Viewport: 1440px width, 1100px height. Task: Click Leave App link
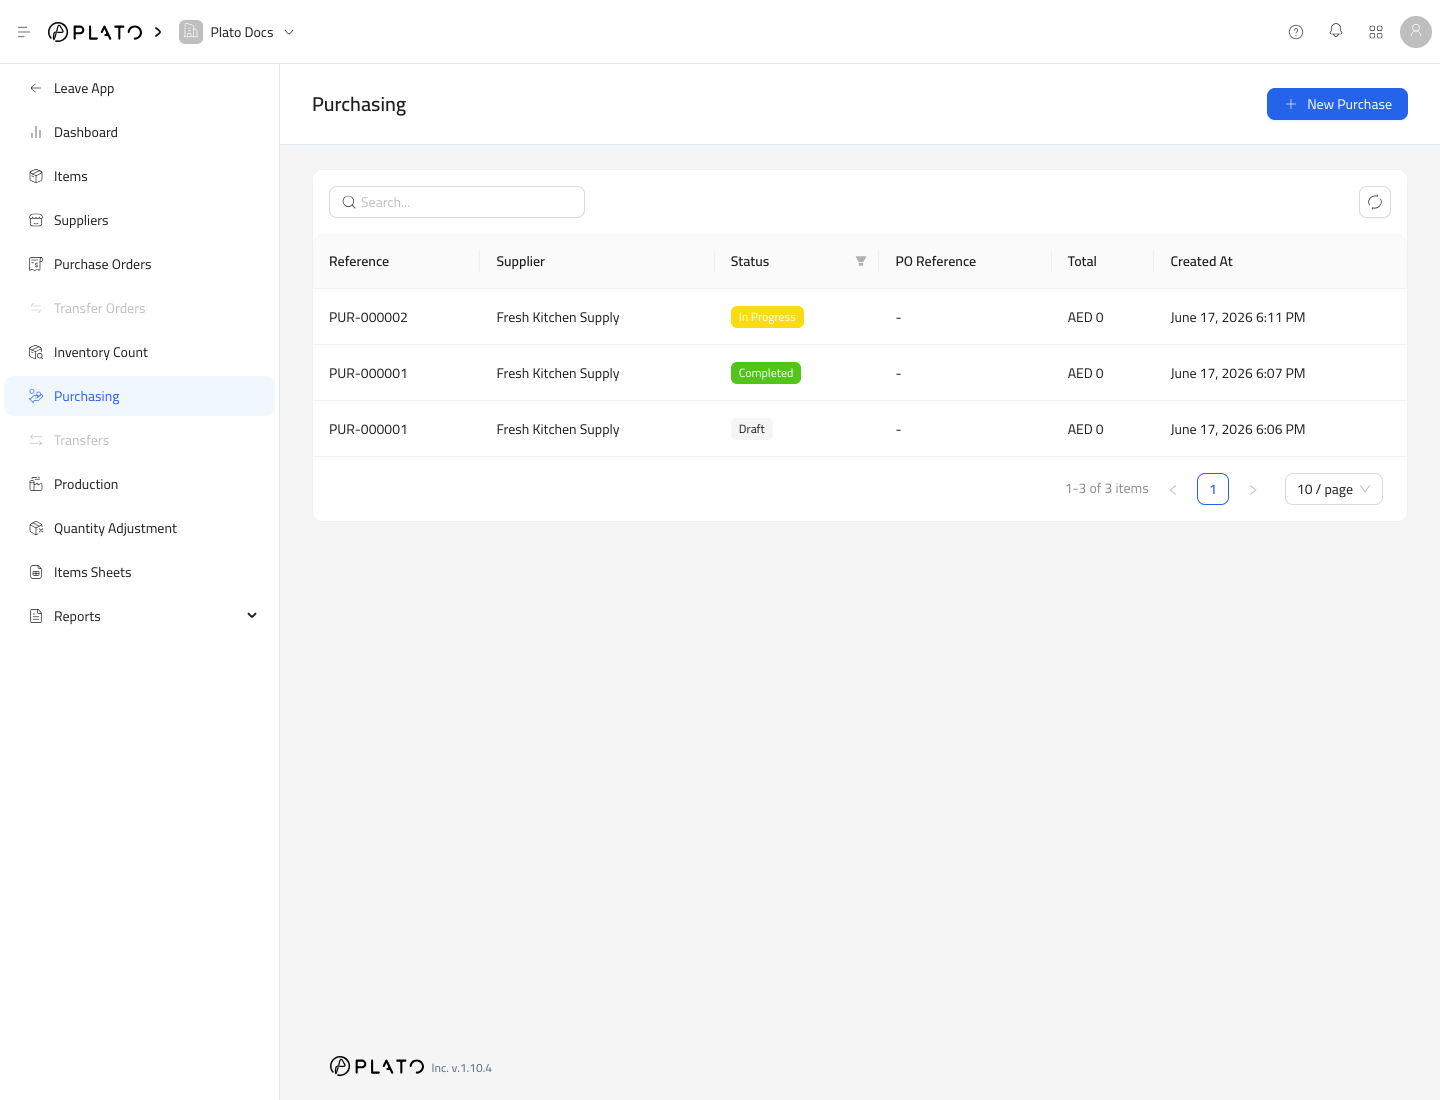(140, 88)
